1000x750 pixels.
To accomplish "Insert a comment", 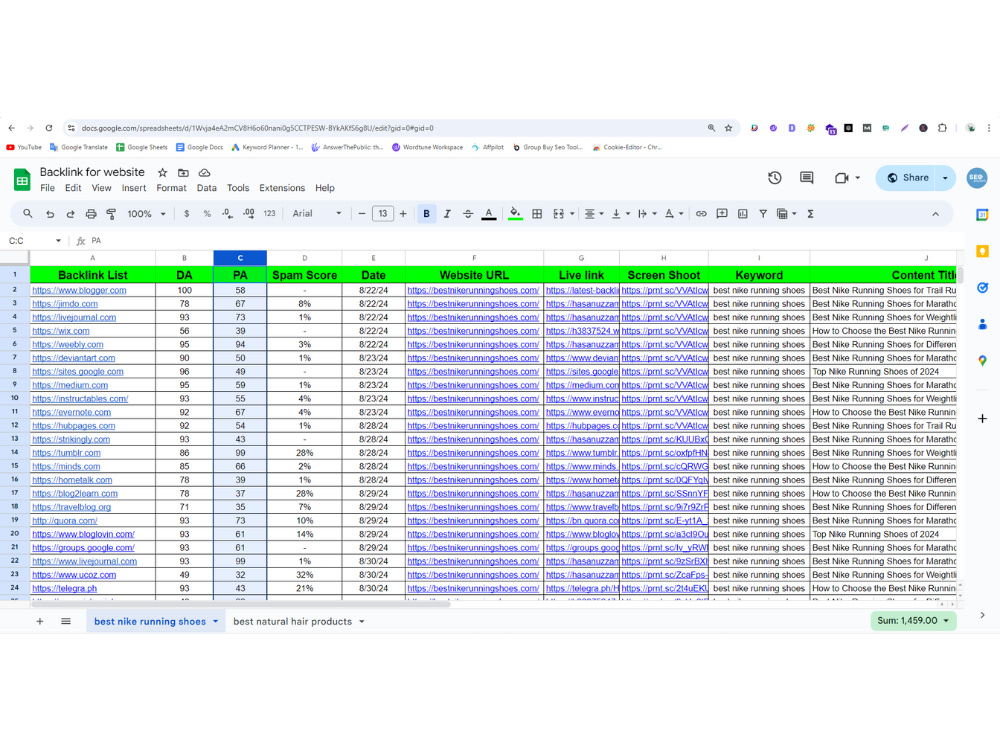I will point(721,214).
